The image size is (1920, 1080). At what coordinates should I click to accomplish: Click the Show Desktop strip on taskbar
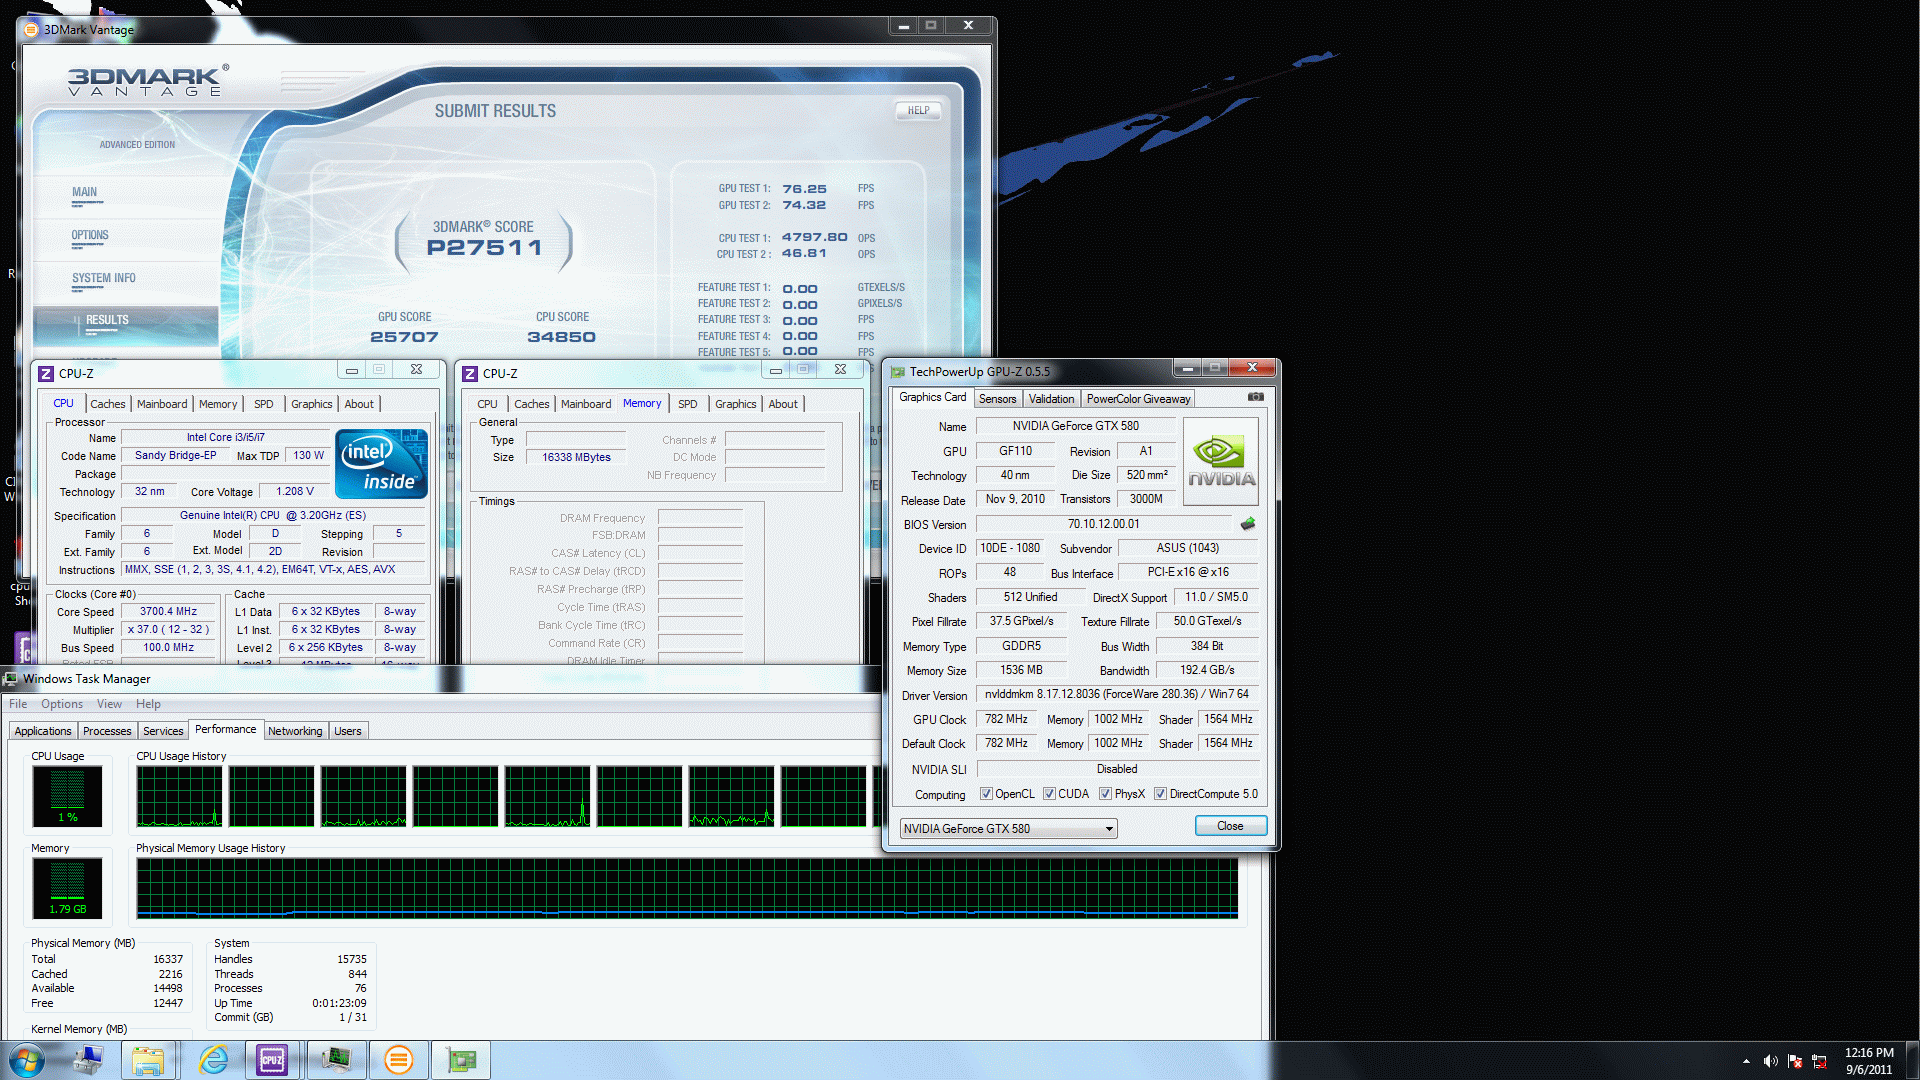[x=1912, y=1060]
